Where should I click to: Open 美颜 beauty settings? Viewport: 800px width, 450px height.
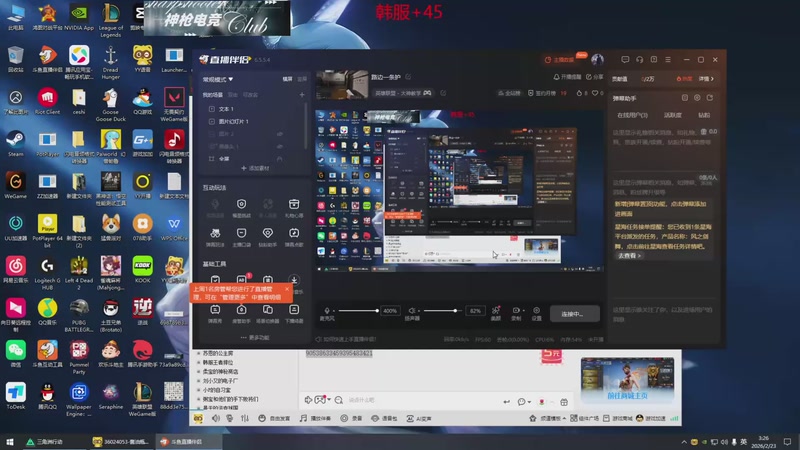496,313
